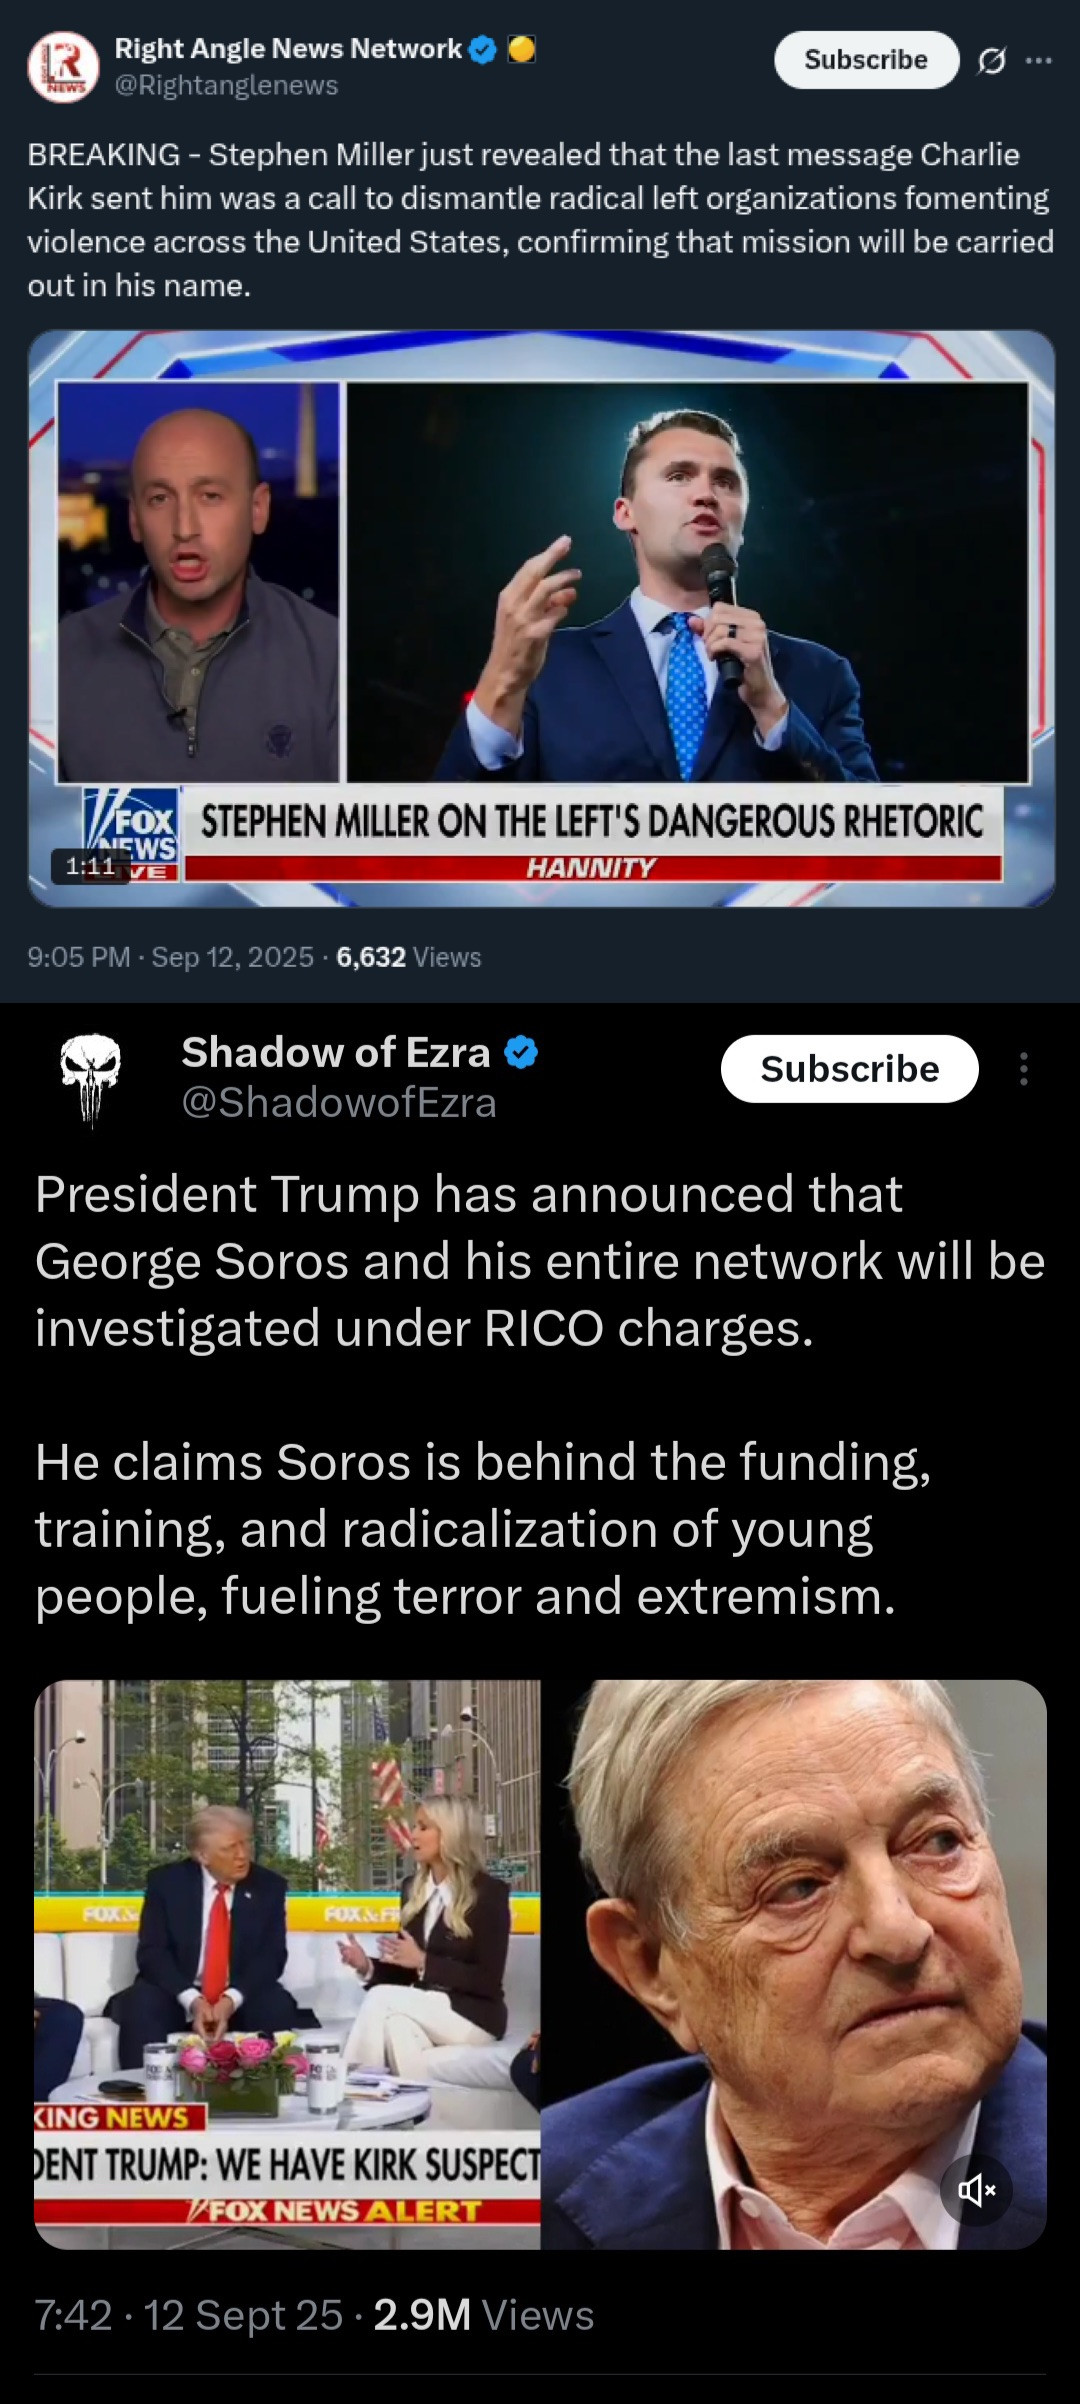1080x2404 pixels.
Task: Click the Right Angle News Network display name
Action: [288, 48]
